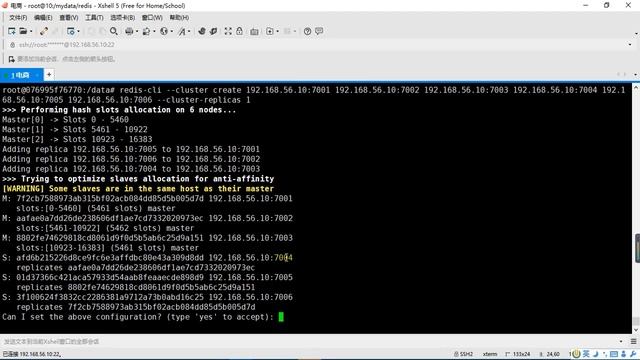Screen dimensions: 640x360
Task: Click the new file transfer icon
Action: (x=270, y=31)
